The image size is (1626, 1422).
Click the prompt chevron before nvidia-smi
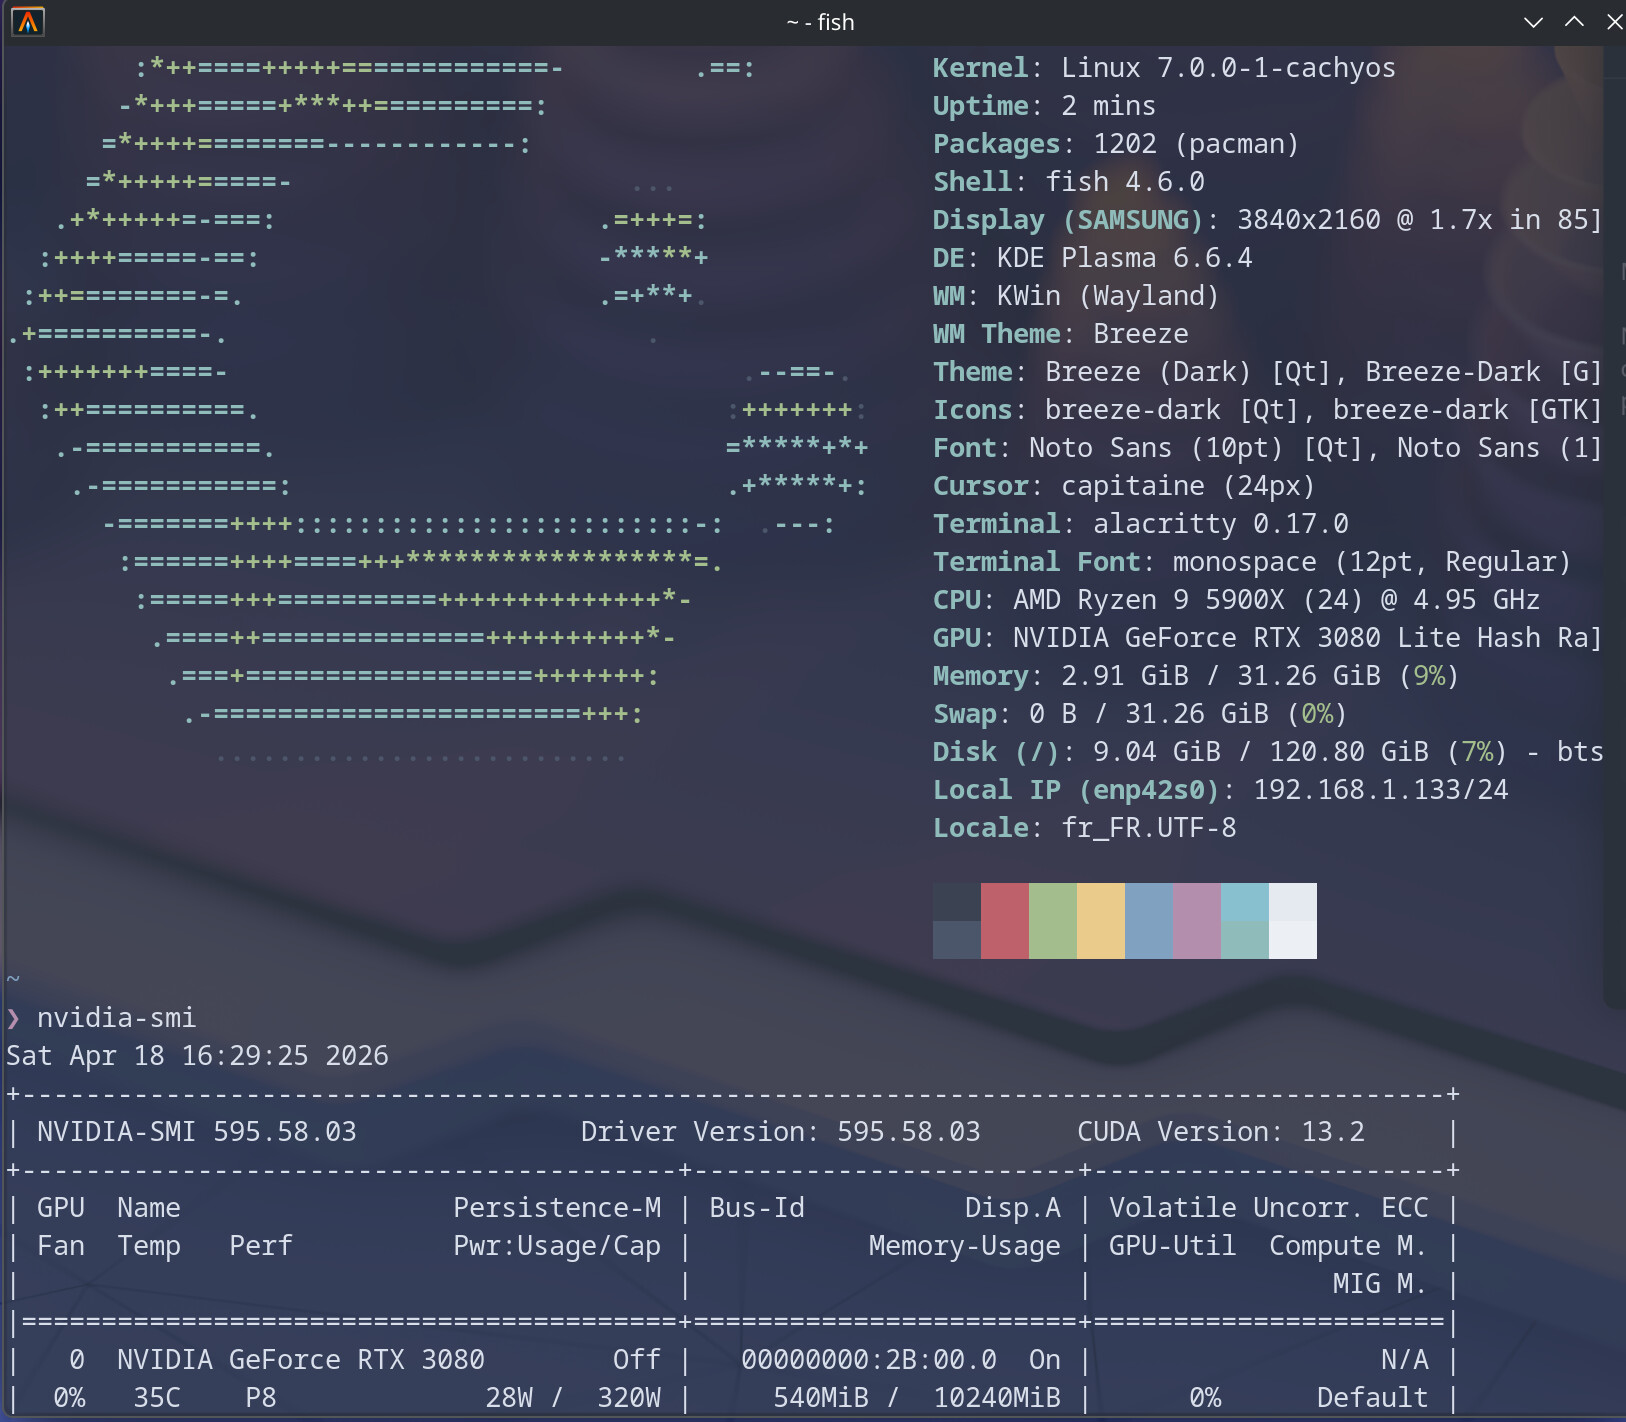point(13,1018)
